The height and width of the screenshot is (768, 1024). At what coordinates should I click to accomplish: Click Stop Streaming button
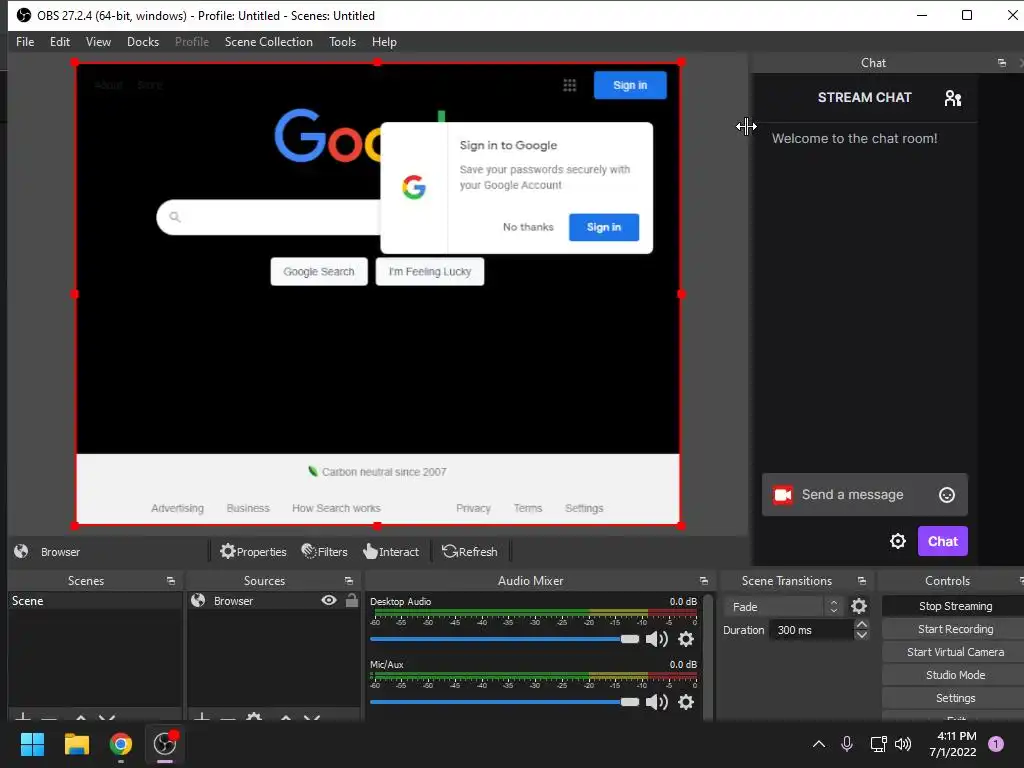click(955, 606)
